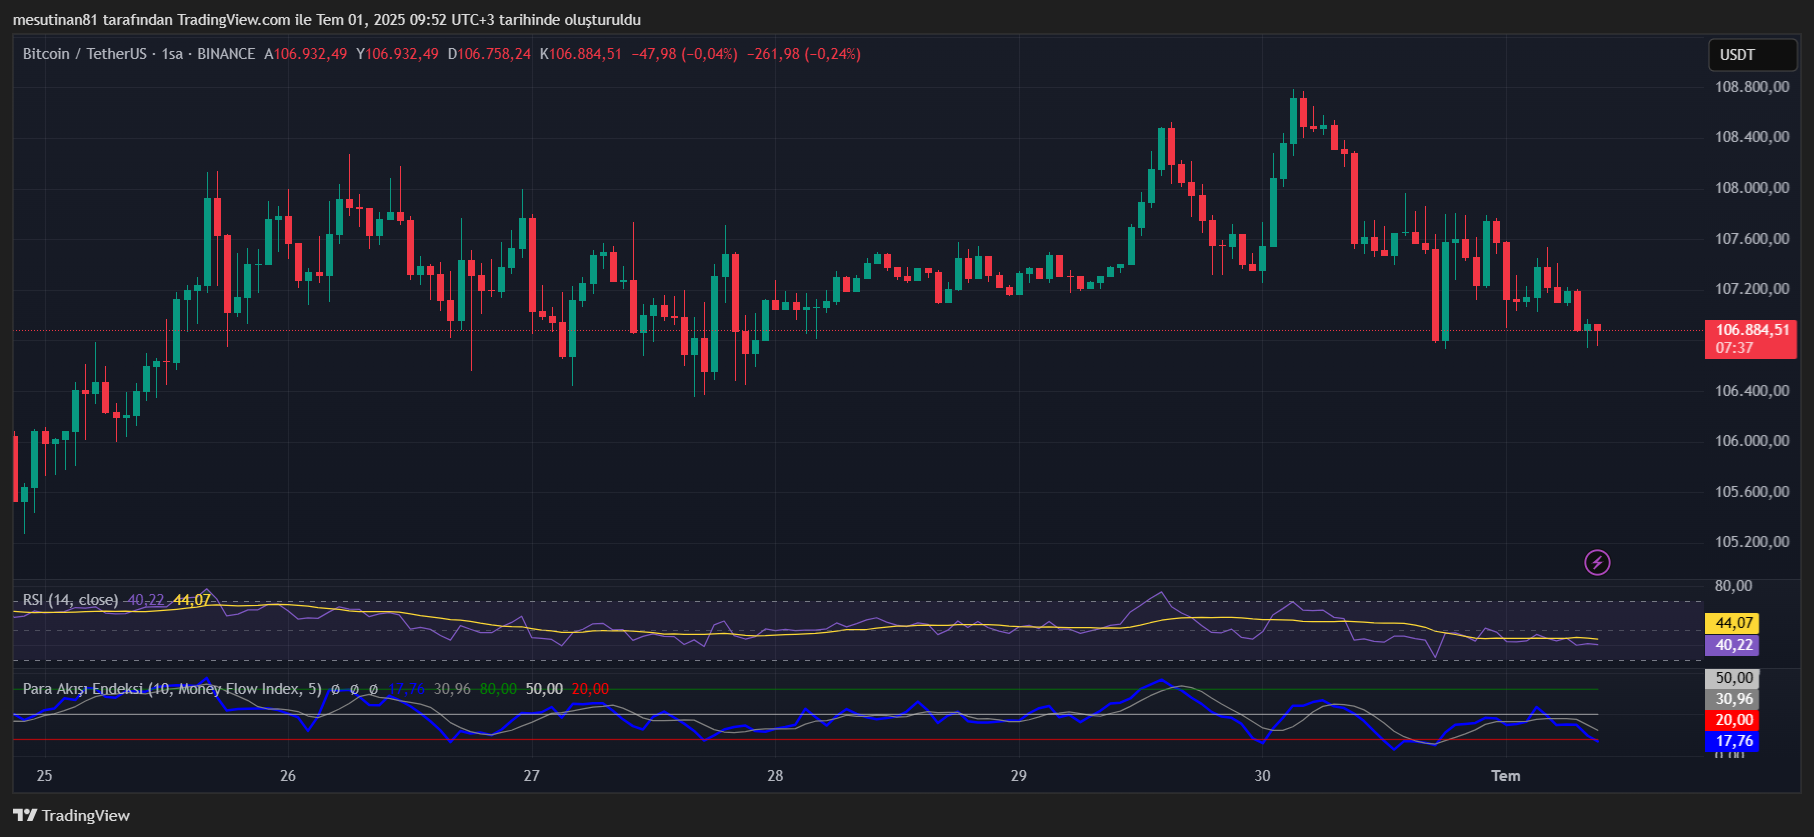The height and width of the screenshot is (837, 1814).
Task: Click the 50,00 MFI axis label
Action: pyautogui.click(x=1733, y=678)
